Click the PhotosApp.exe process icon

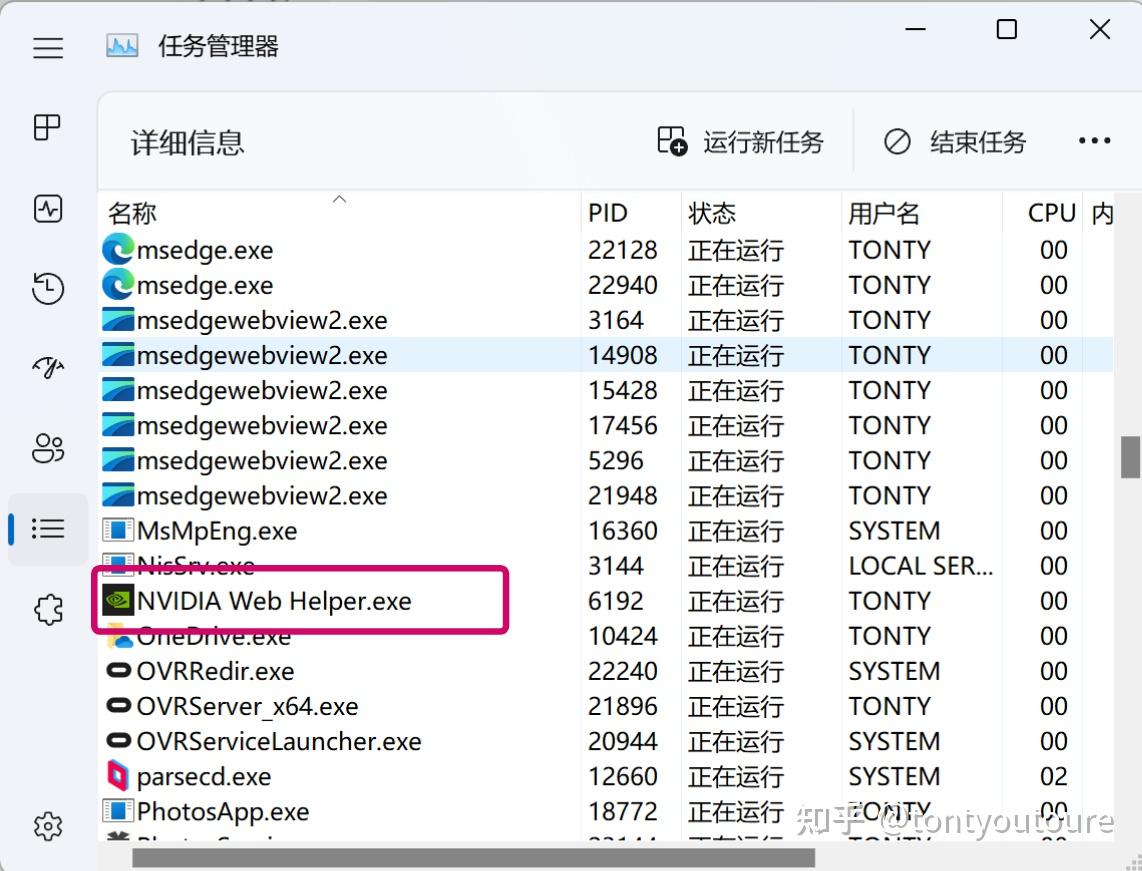tap(118, 811)
